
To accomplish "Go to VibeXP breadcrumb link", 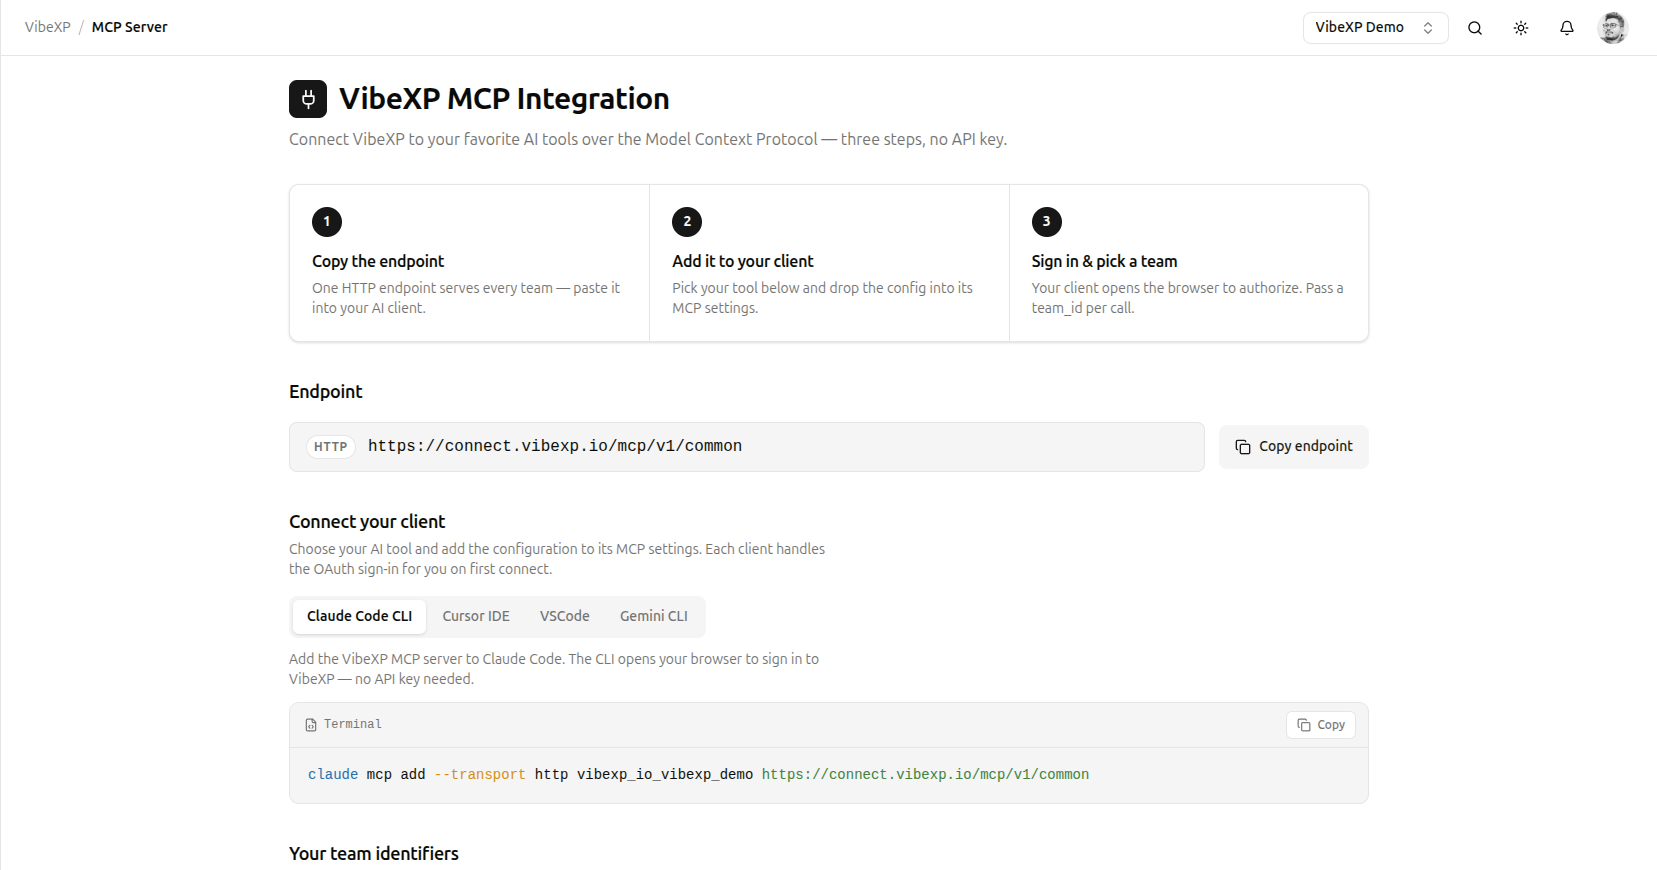I will click(48, 27).
